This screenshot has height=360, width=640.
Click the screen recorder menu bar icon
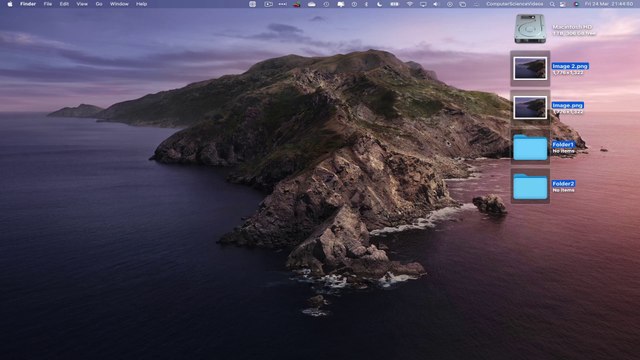pyautogui.click(x=268, y=4)
